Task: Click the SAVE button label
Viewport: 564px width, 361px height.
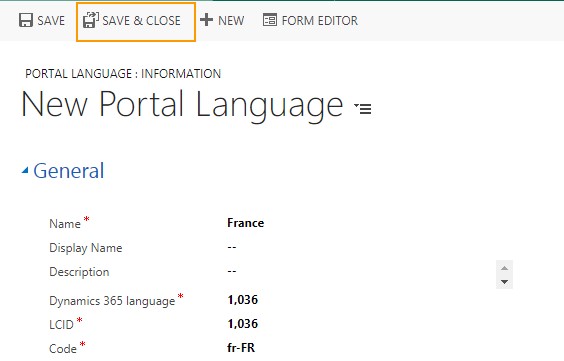Action: pos(51,20)
